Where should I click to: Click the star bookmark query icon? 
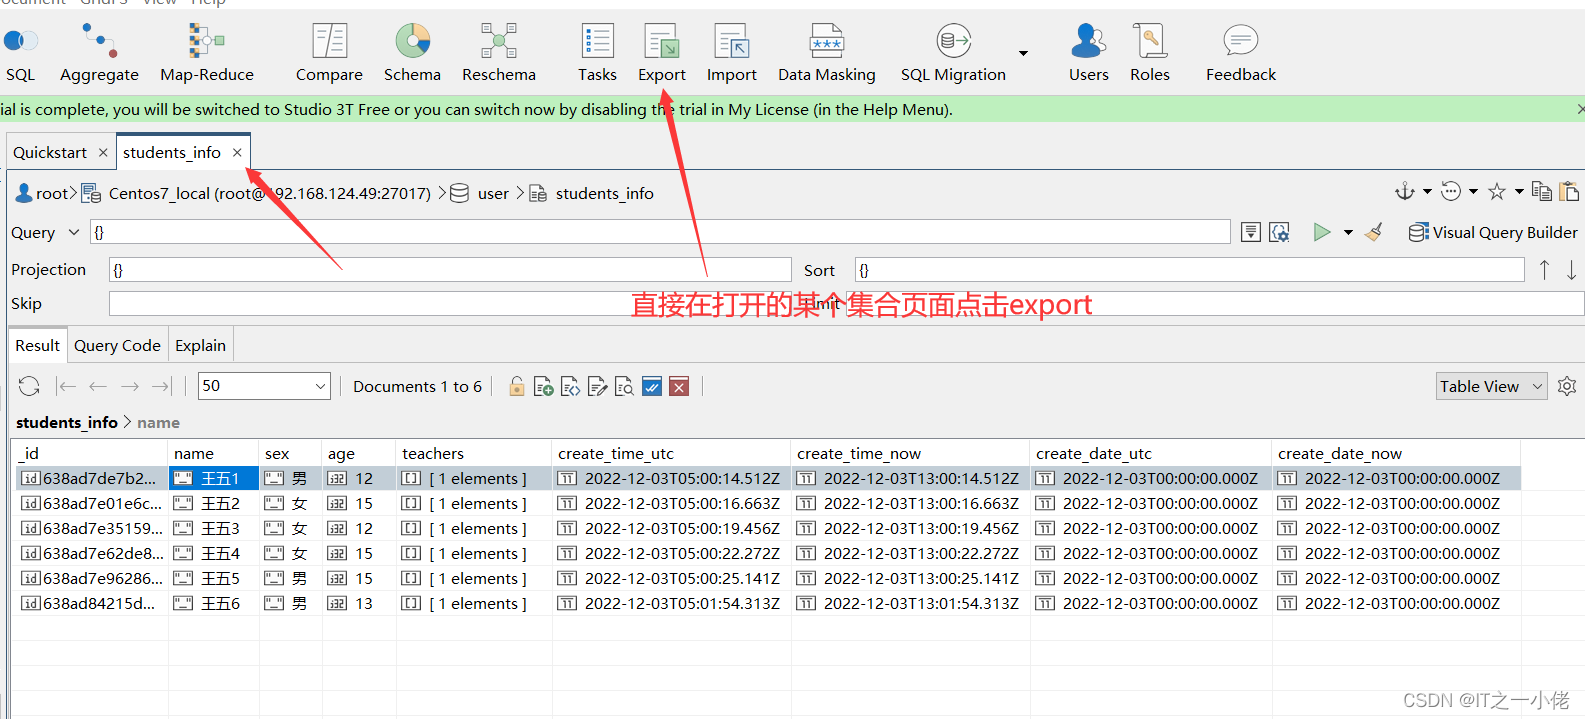1497,191
